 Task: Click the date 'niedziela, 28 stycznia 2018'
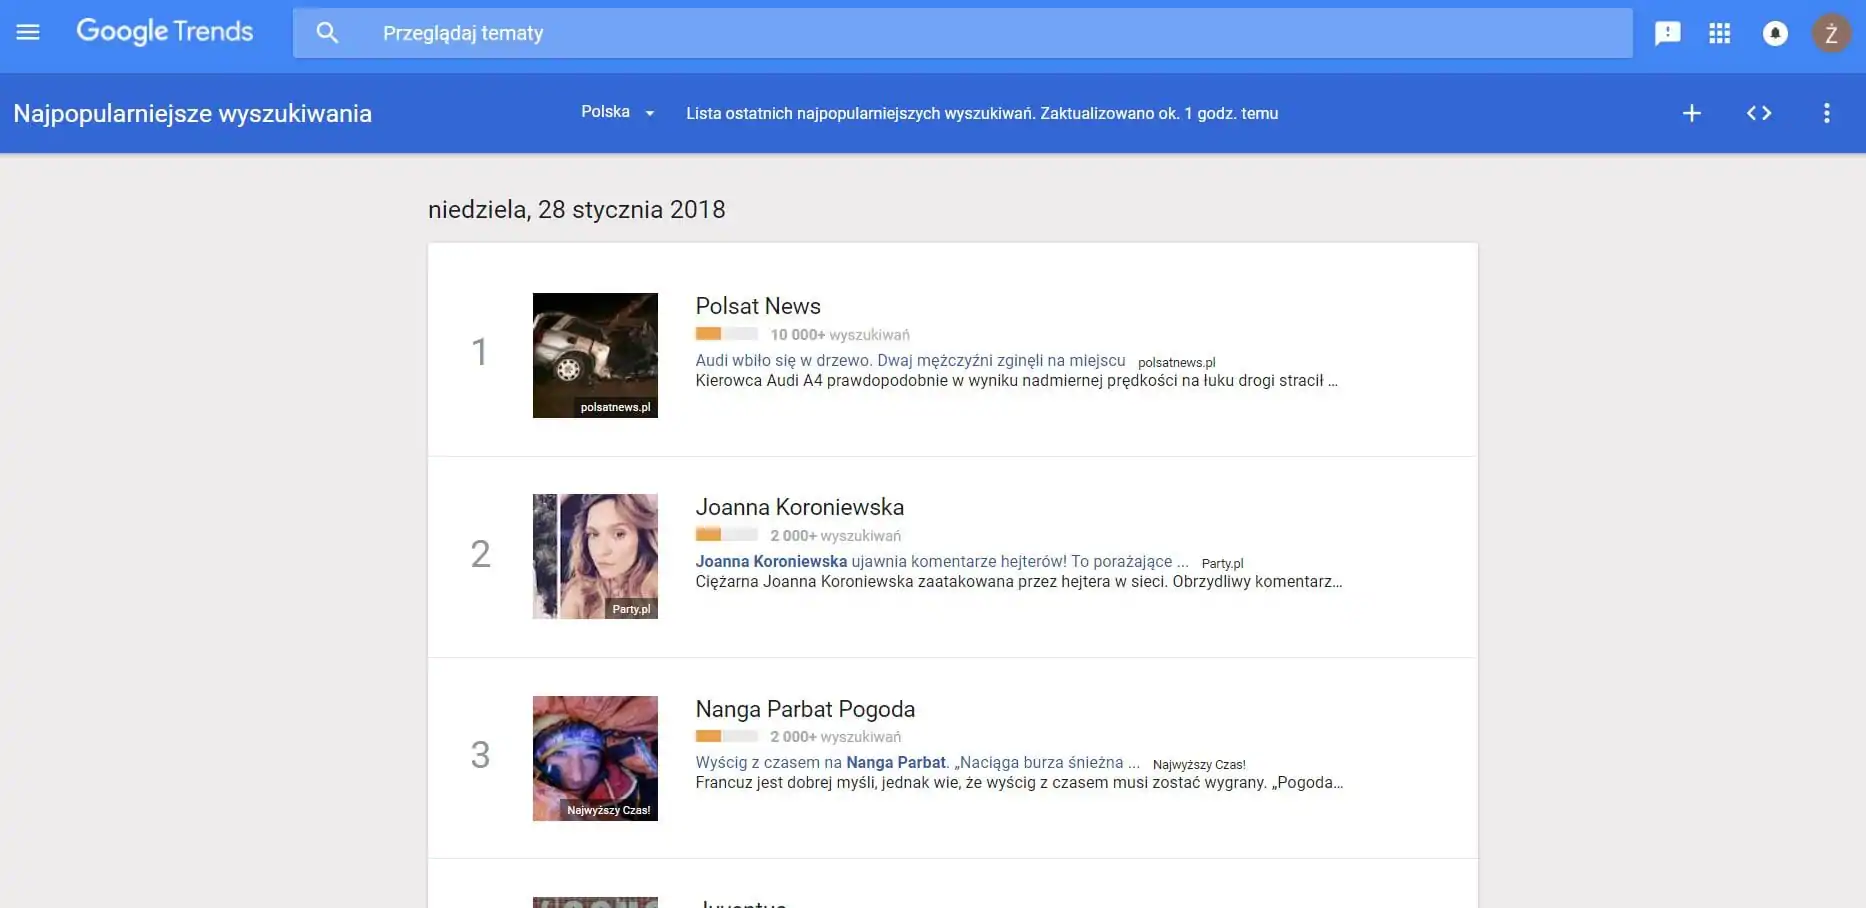(x=577, y=209)
